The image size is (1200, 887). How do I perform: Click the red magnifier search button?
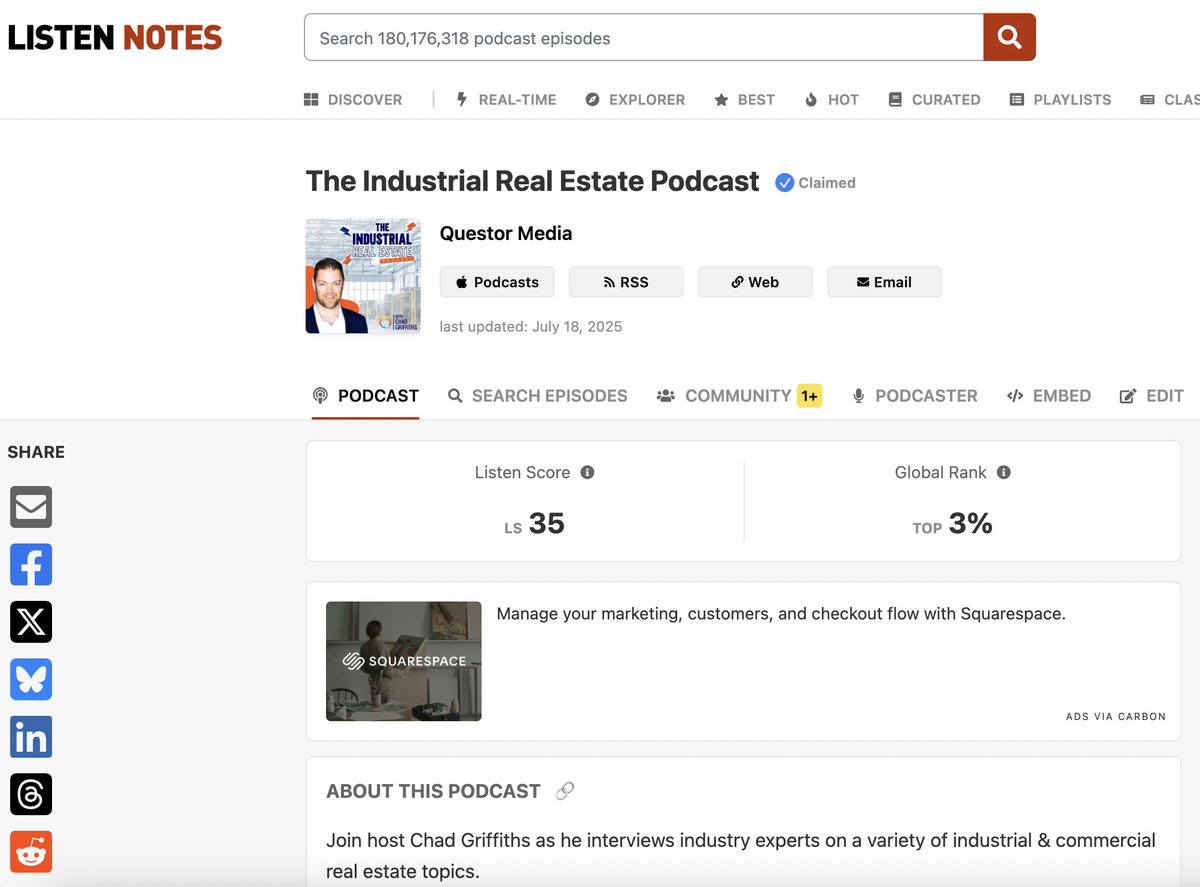[1009, 38]
